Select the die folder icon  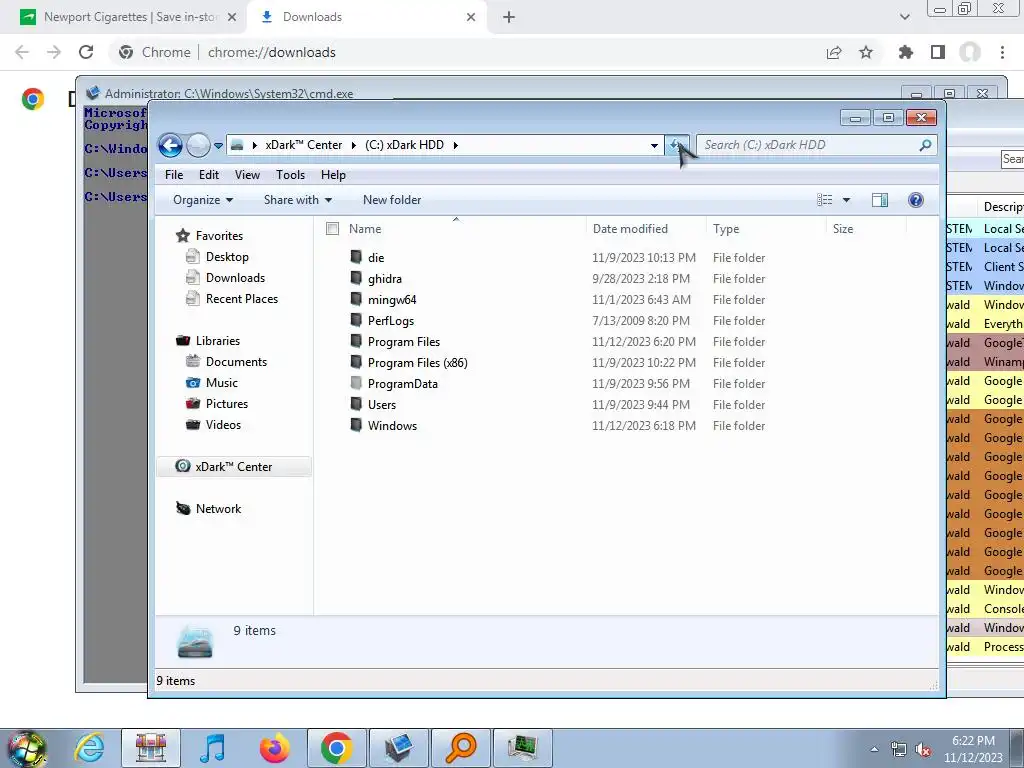point(356,257)
